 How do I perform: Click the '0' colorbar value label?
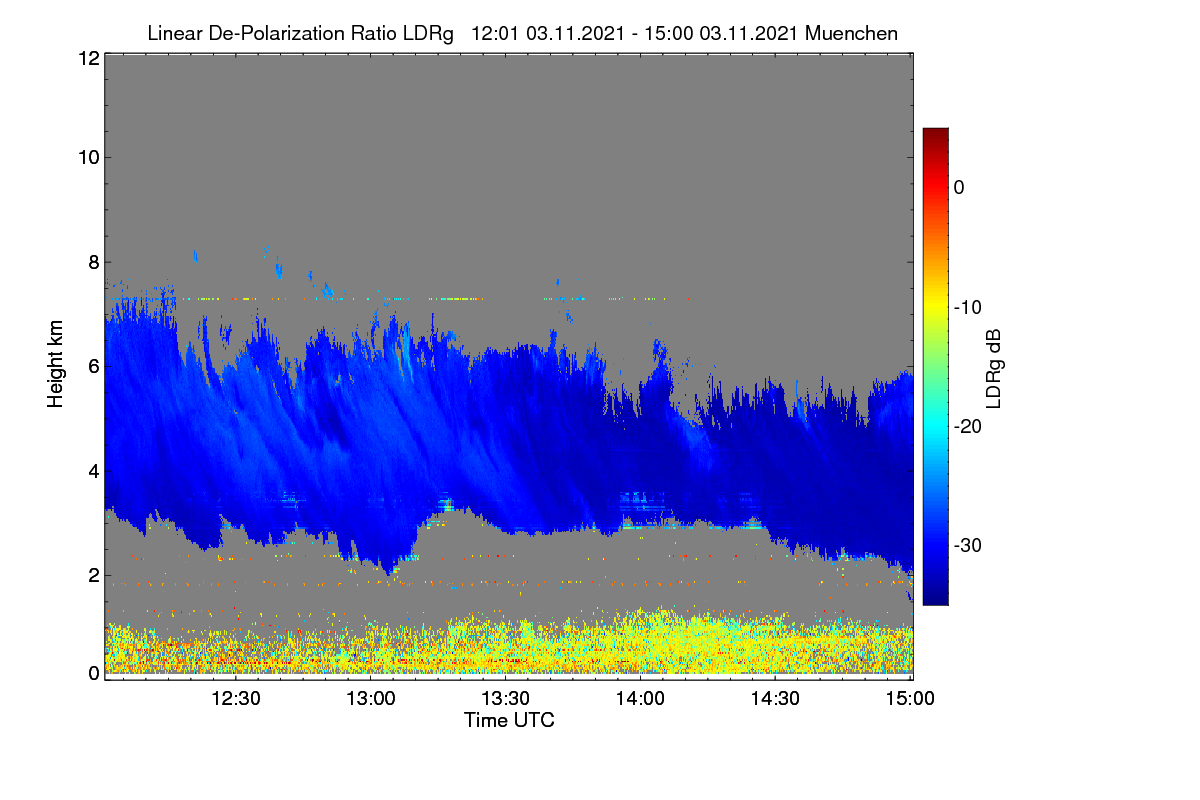pyautogui.click(x=959, y=187)
